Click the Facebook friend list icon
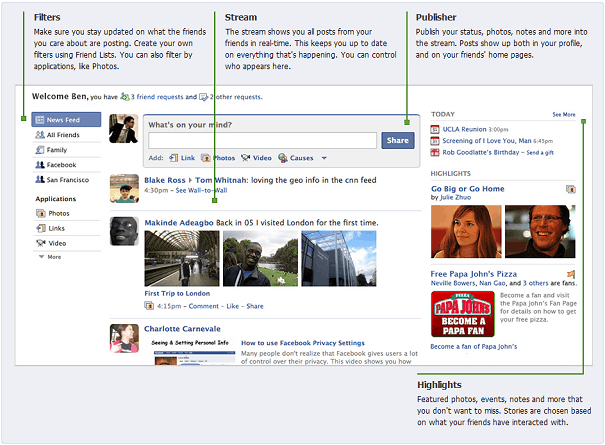The height and width of the screenshot is (445, 605). coord(40,165)
